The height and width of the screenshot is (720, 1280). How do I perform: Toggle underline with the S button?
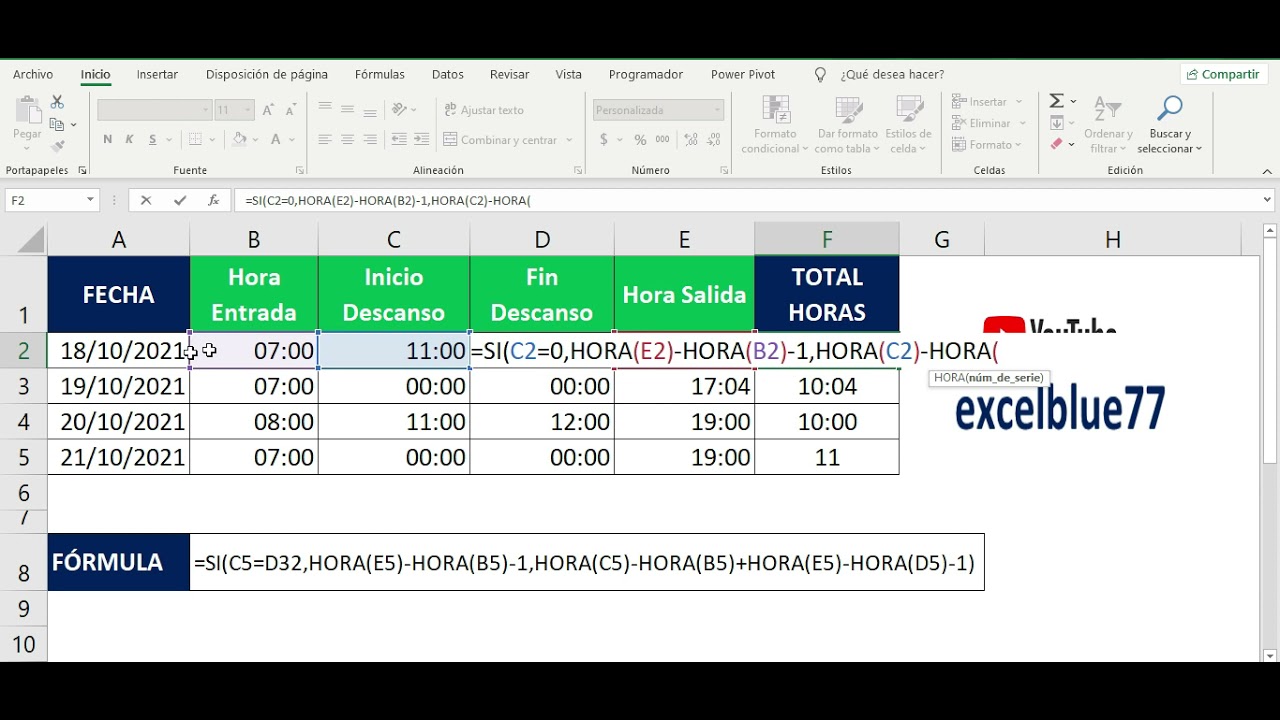click(153, 140)
